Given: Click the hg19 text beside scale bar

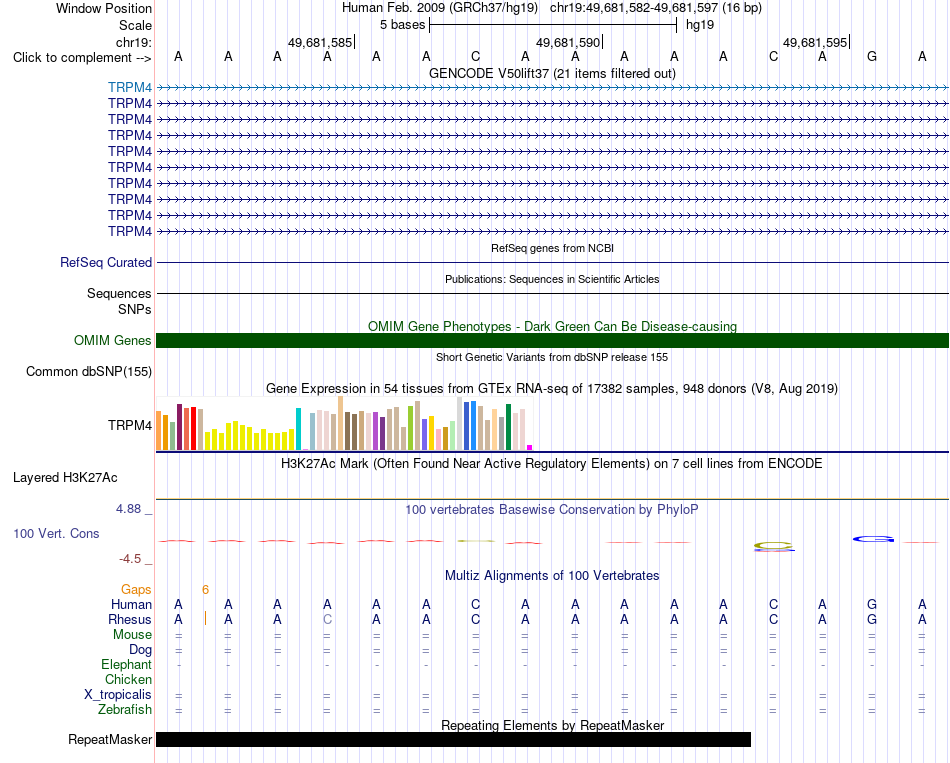Looking at the screenshot, I should tap(700, 25).
